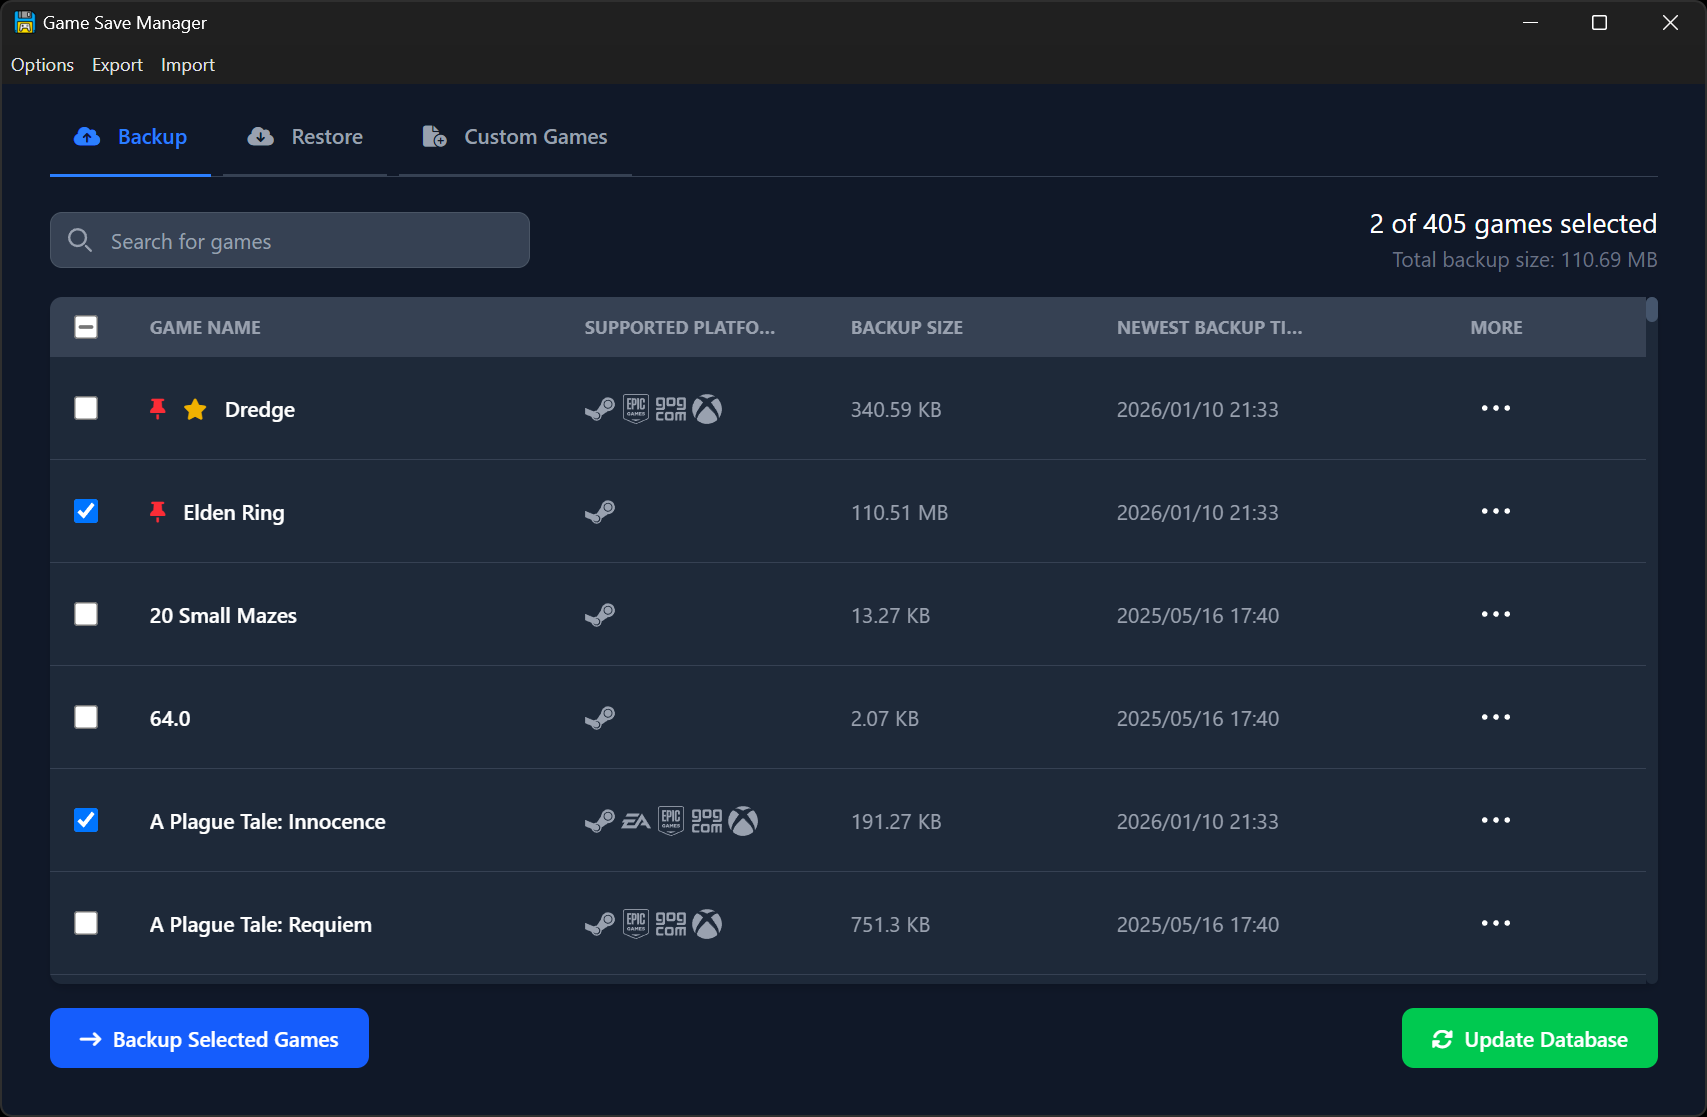The height and width of the screenshot is (1117, 1707).
Task: Click the magnifying glass icon in the search bar
Action: 80,240
